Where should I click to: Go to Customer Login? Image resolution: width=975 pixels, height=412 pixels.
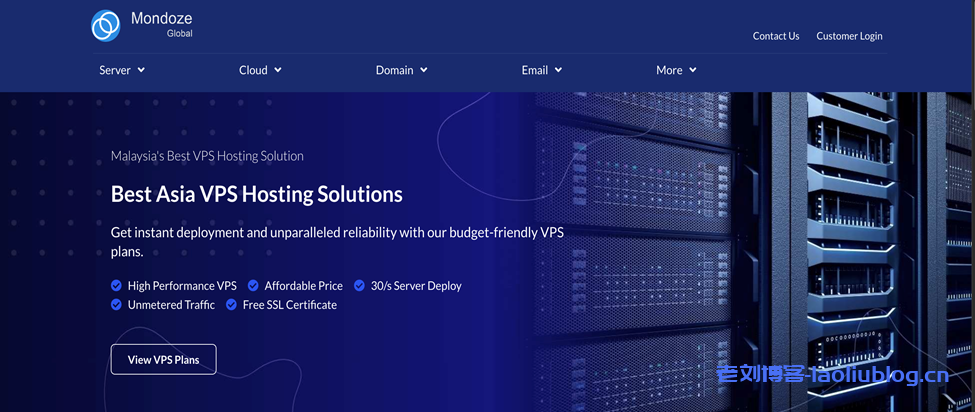coord(849,36)
